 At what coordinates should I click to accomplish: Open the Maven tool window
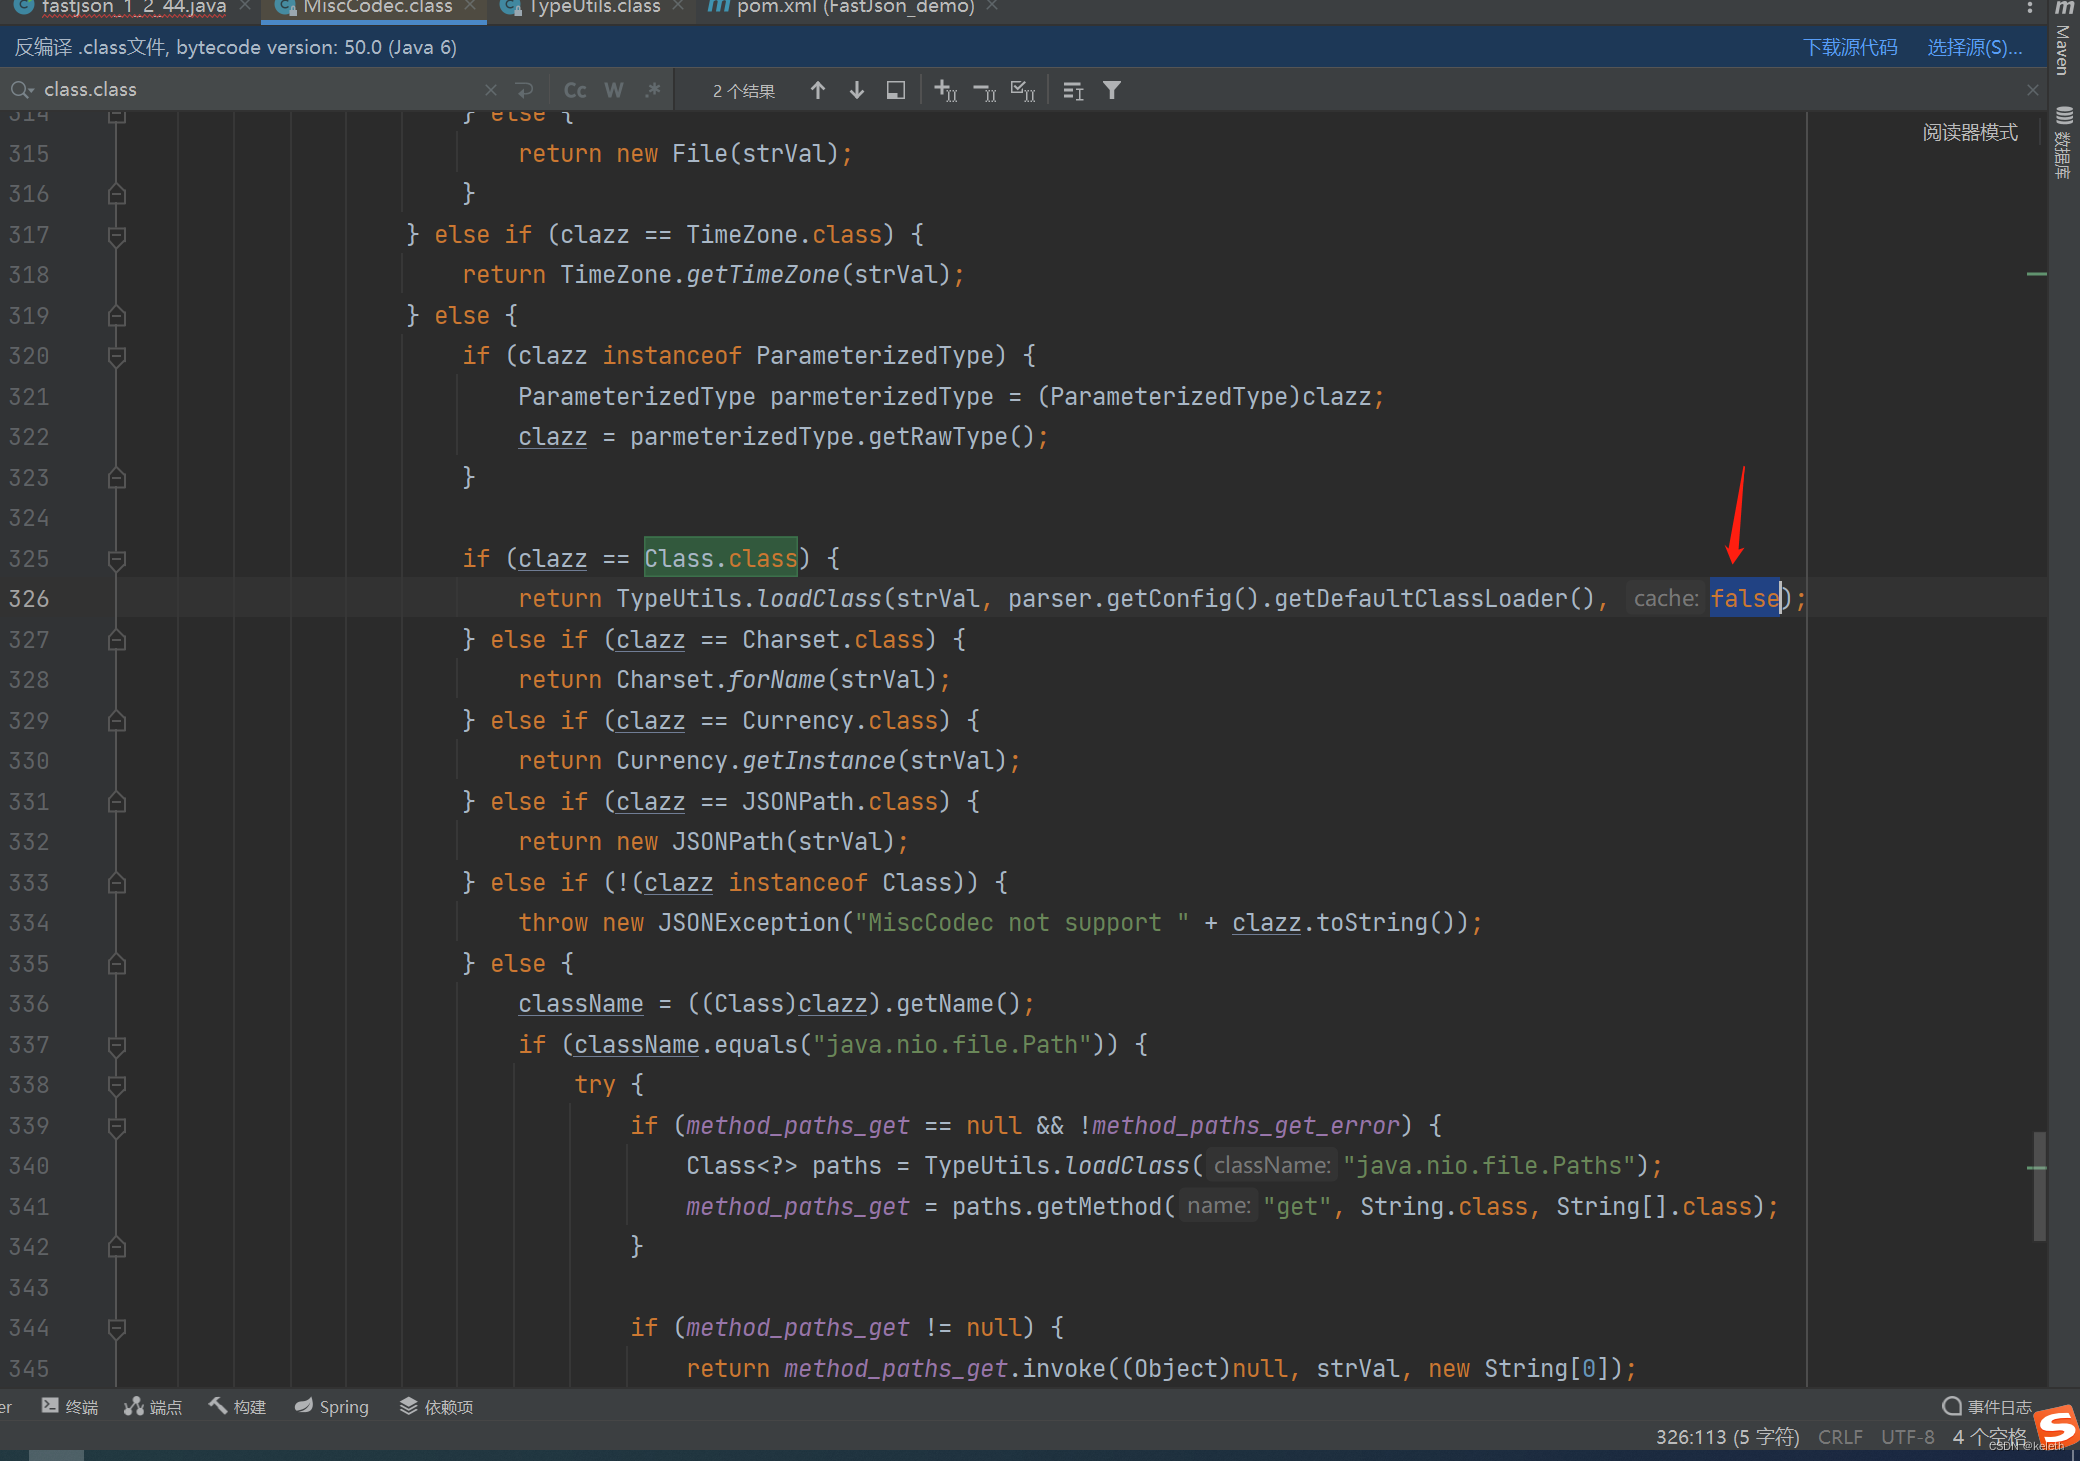pos(2063,40)
